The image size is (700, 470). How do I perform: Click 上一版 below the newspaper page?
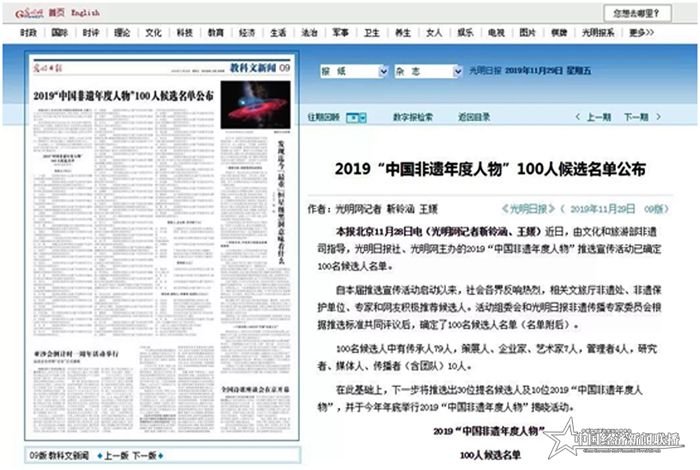coord(111,455)
